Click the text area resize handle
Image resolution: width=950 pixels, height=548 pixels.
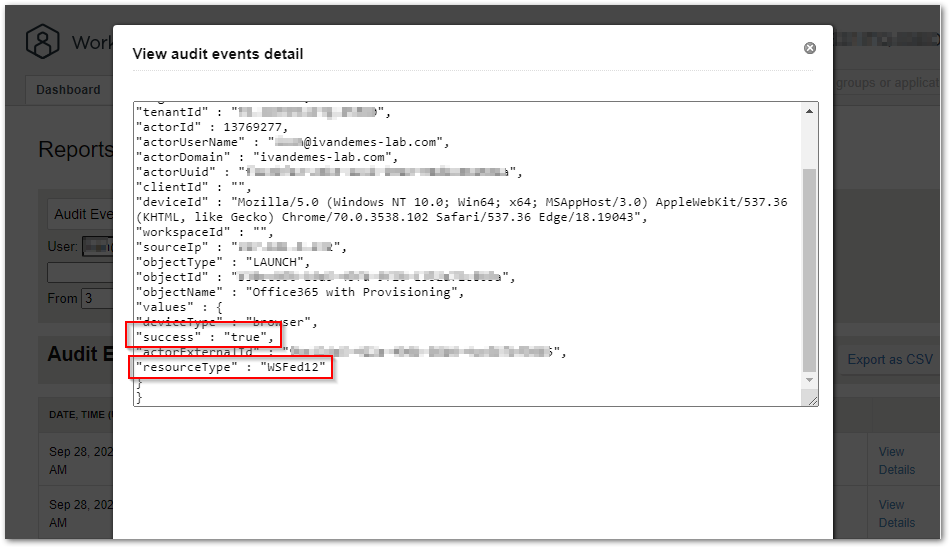pos(812,400)
